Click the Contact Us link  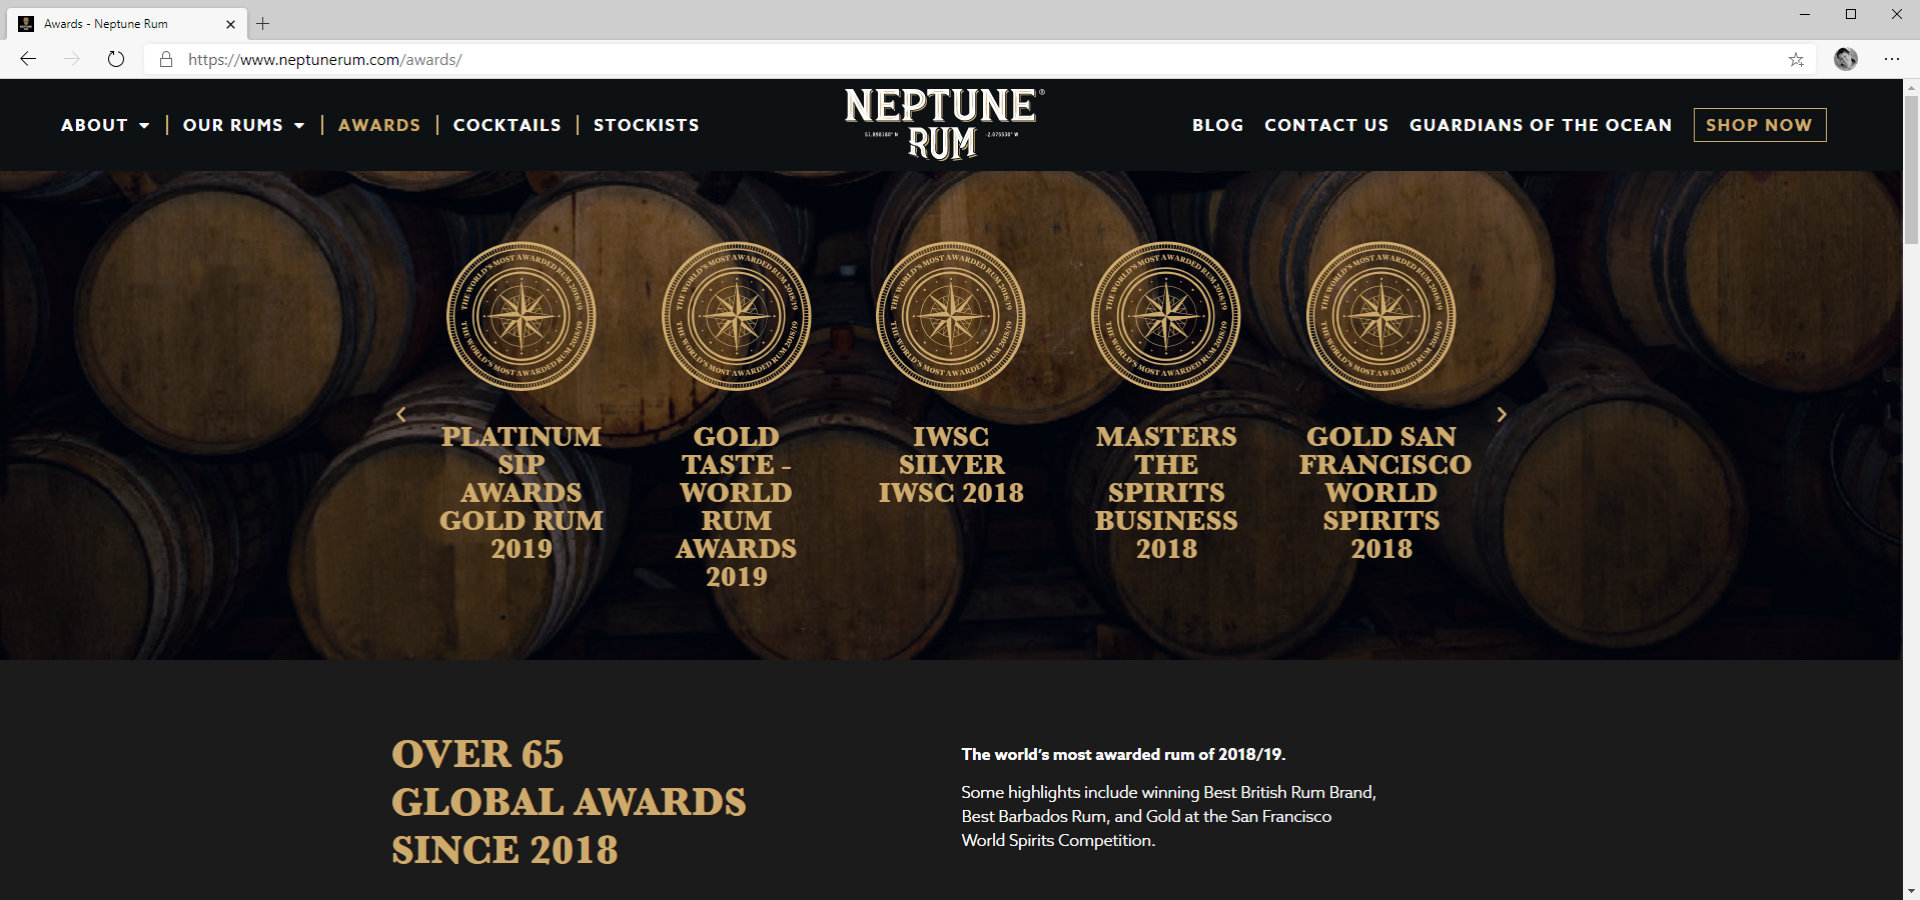coord(1326,125)
